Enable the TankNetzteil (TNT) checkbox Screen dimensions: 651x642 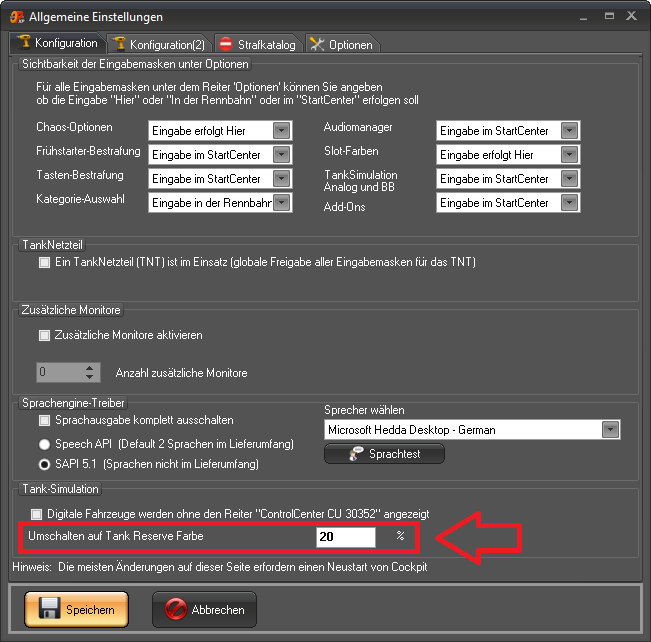pyautogui.click(x=44, y=262)
